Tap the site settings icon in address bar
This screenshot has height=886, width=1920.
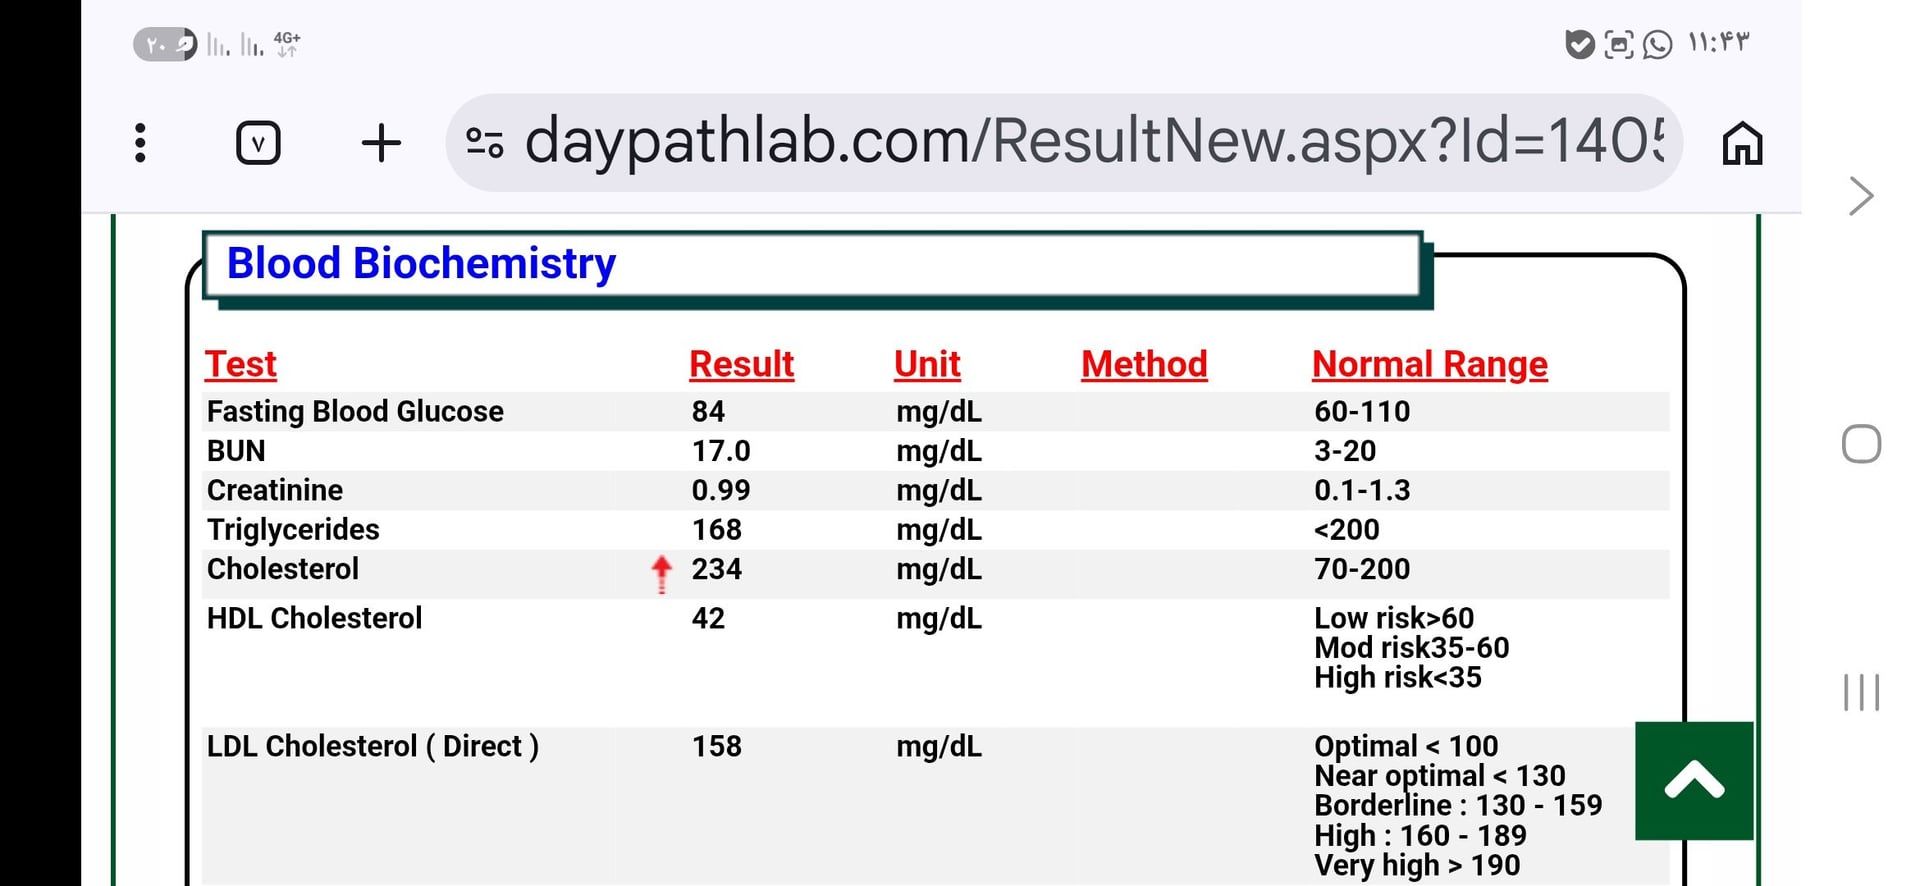(485, 143)
